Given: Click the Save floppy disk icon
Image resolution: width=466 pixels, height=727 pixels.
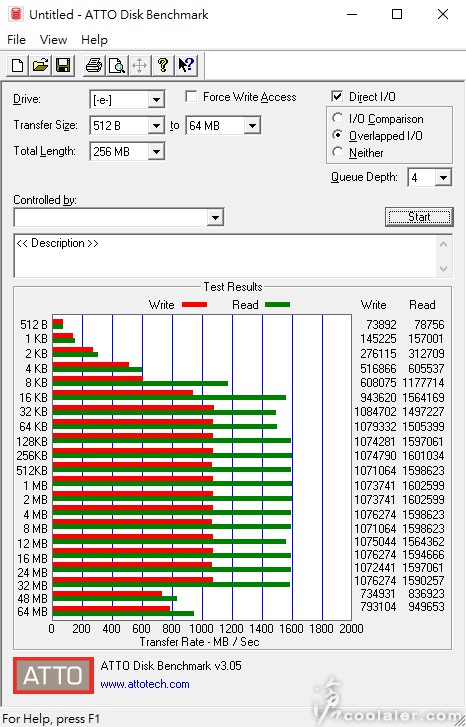Looking at the screenshot, I should coord(63,65).
